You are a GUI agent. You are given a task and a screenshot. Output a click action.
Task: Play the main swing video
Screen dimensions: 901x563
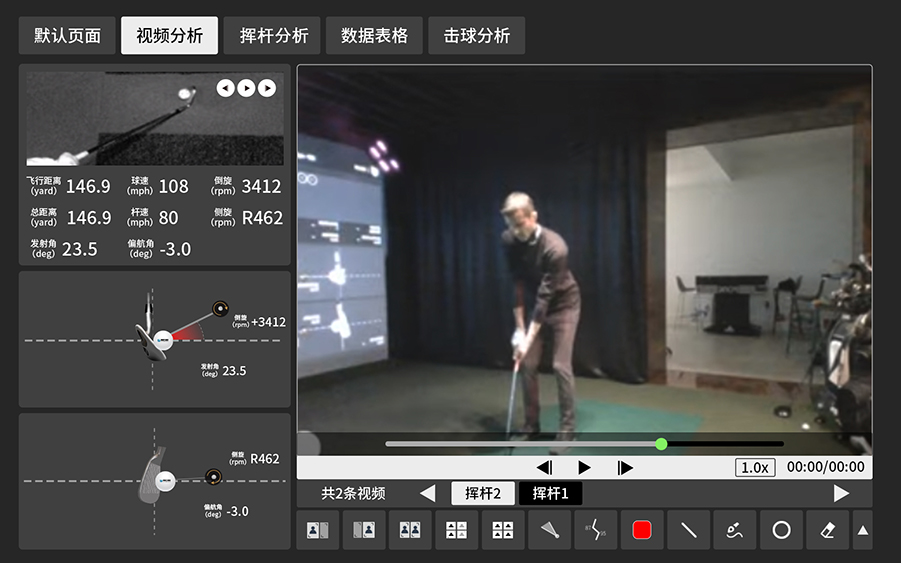[x=584, y=467]
